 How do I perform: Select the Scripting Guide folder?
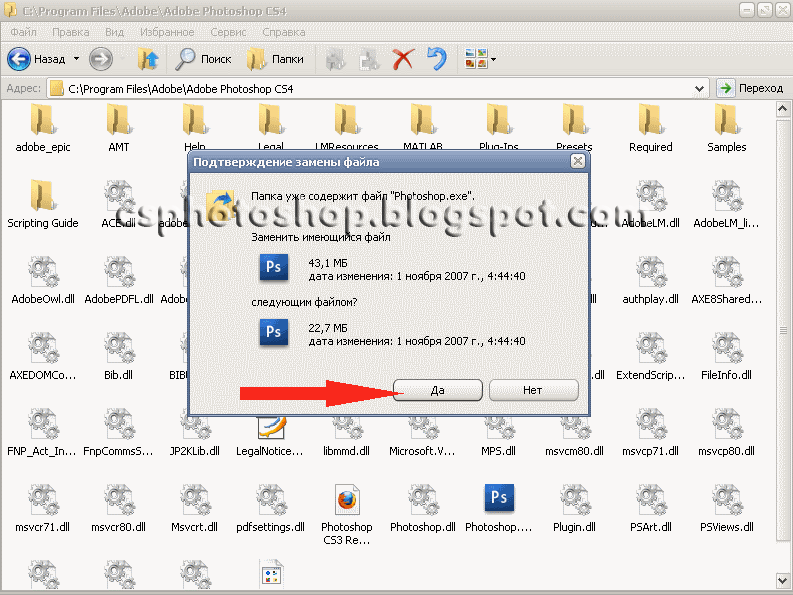(x=43, y=204)
